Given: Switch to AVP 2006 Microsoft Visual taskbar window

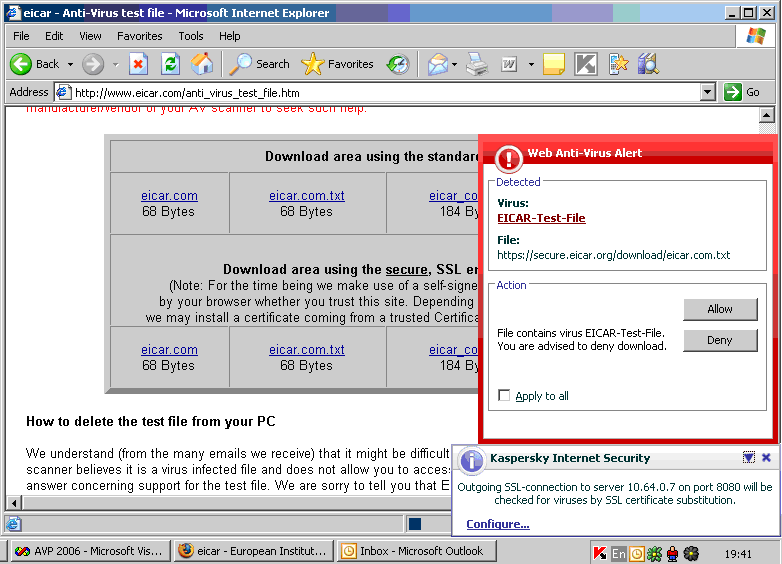Looking at the screenshot, I should [x=89, y=551].
